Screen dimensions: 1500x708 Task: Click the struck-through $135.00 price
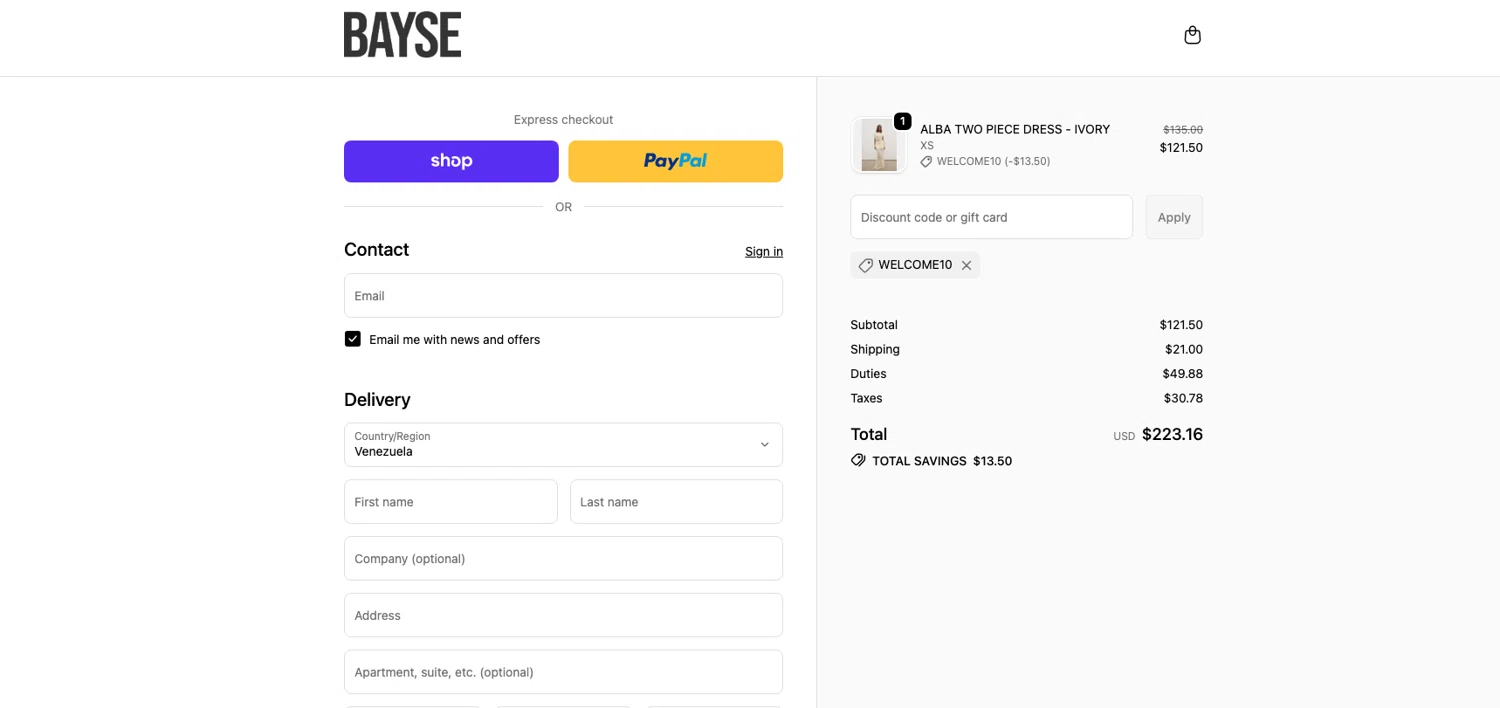[1183, 130]
